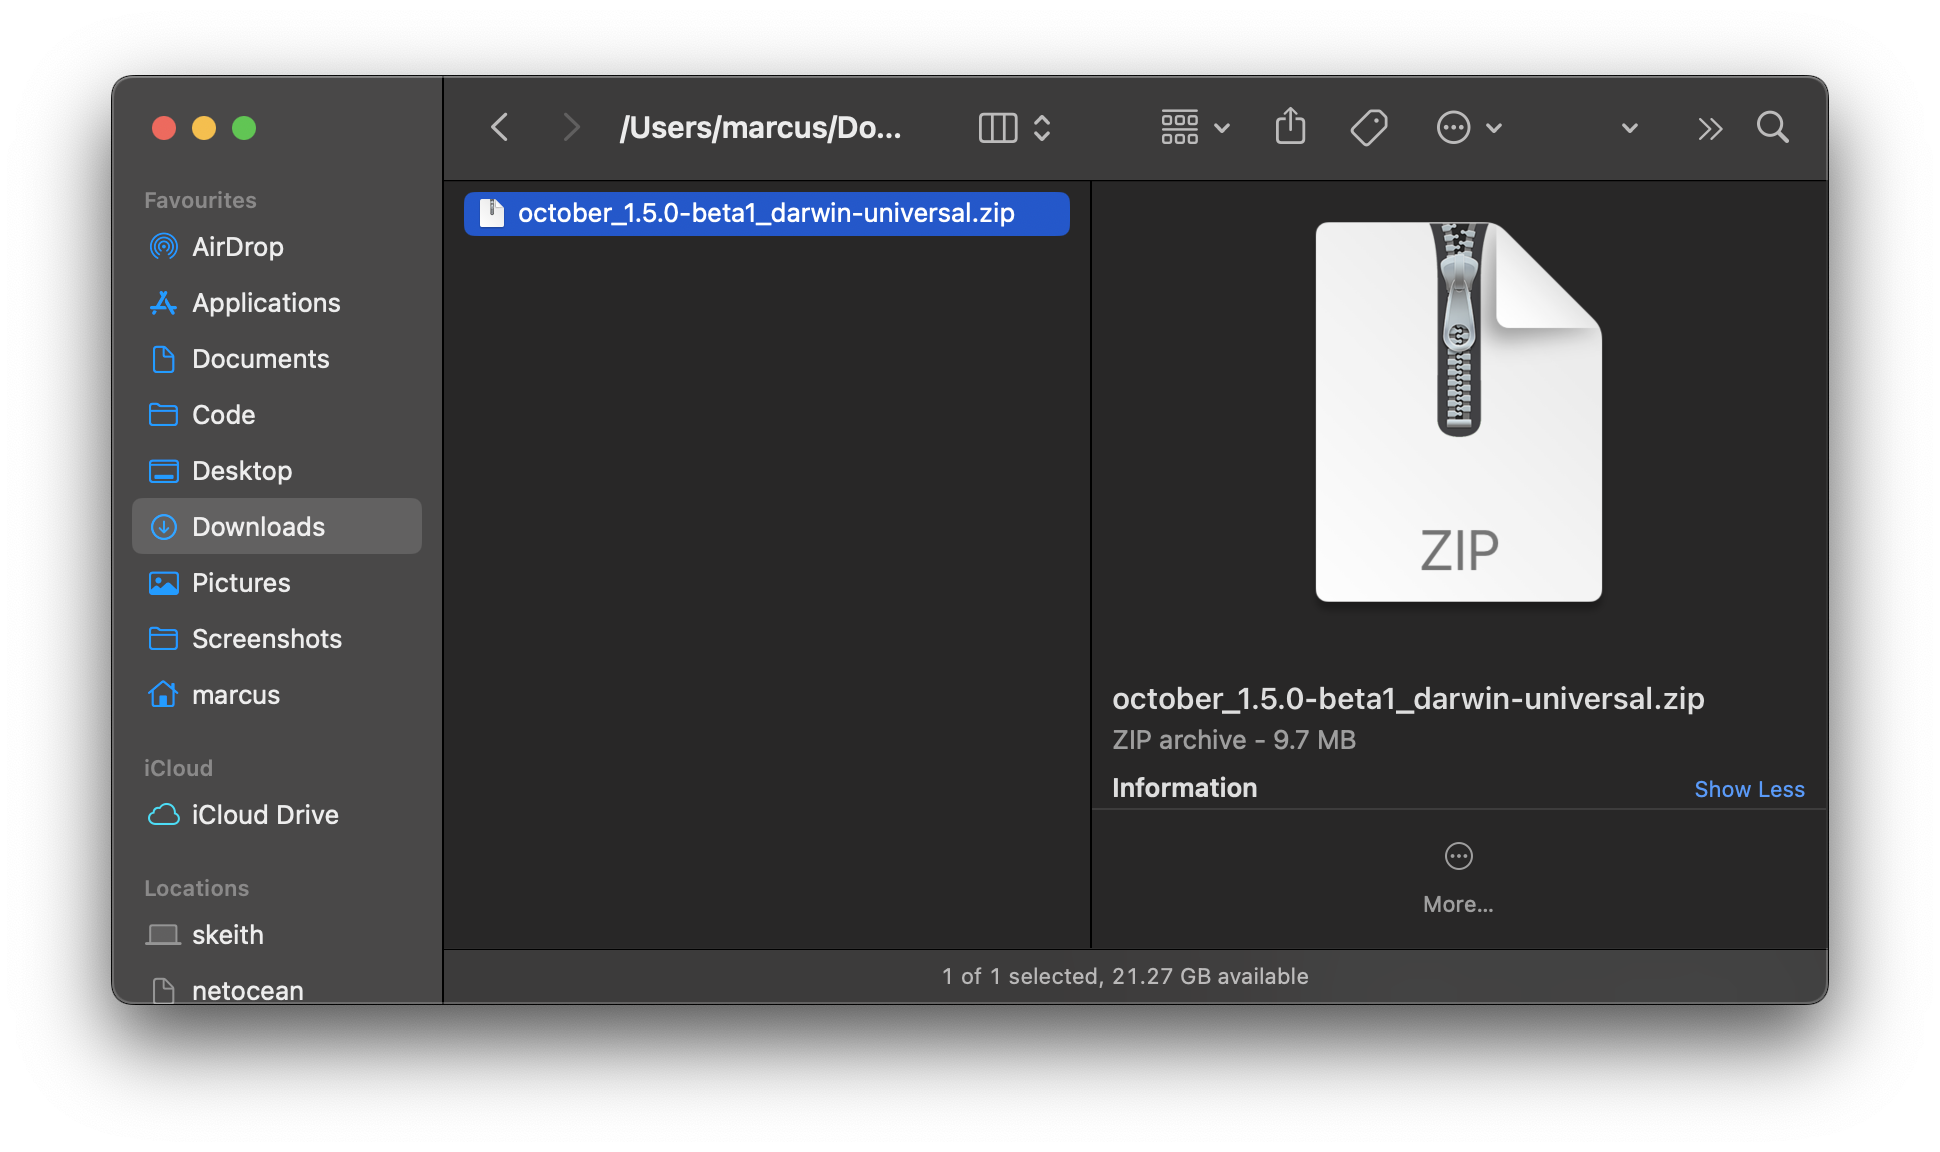Go back with the left arrow
The image size is (1940, 1152).
[500, 128]
